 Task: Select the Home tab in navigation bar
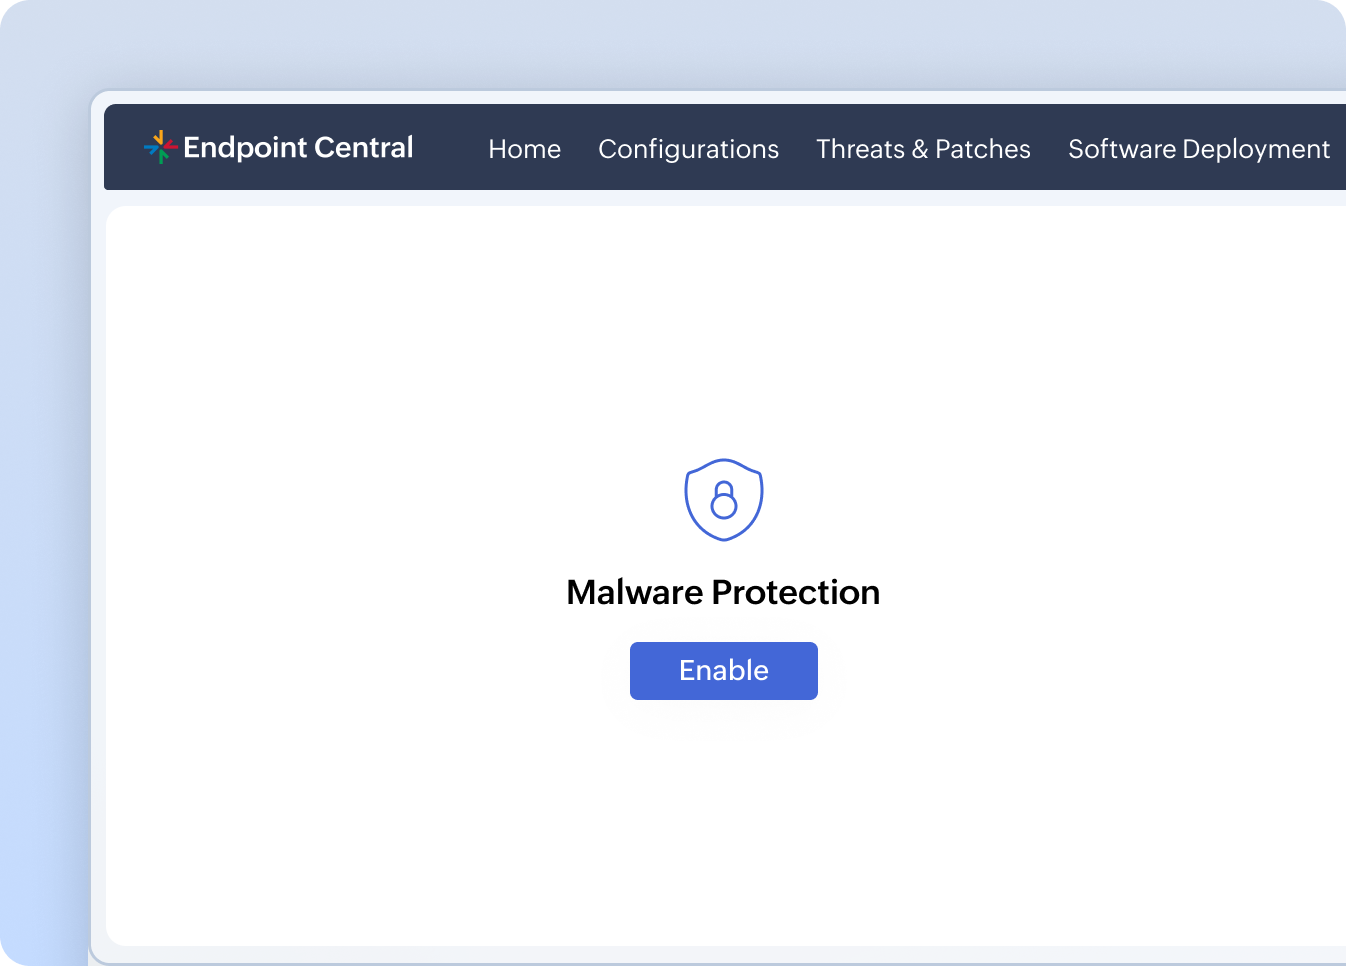pyautogui.click(x=524, y=149)
